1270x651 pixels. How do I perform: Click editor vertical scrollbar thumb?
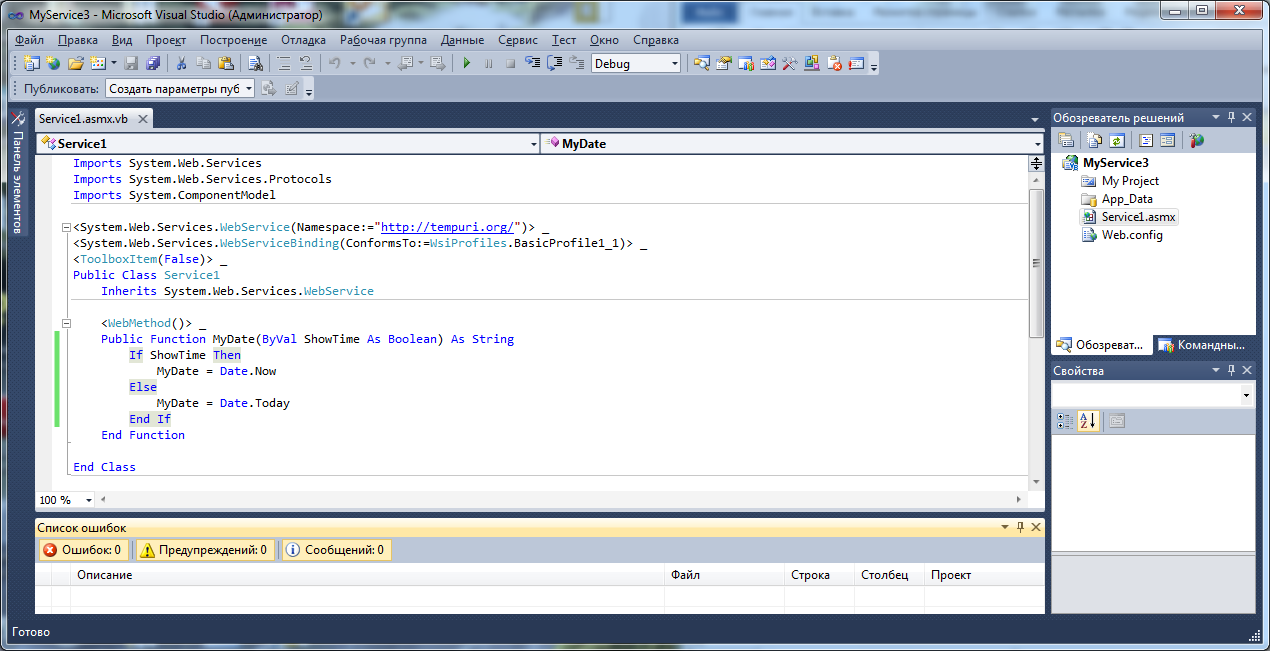point(1037,263)
